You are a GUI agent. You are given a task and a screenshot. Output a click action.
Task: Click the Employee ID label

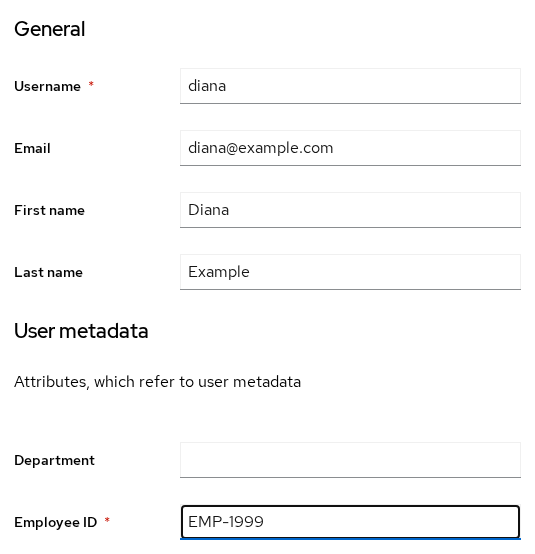click(55, 522)
